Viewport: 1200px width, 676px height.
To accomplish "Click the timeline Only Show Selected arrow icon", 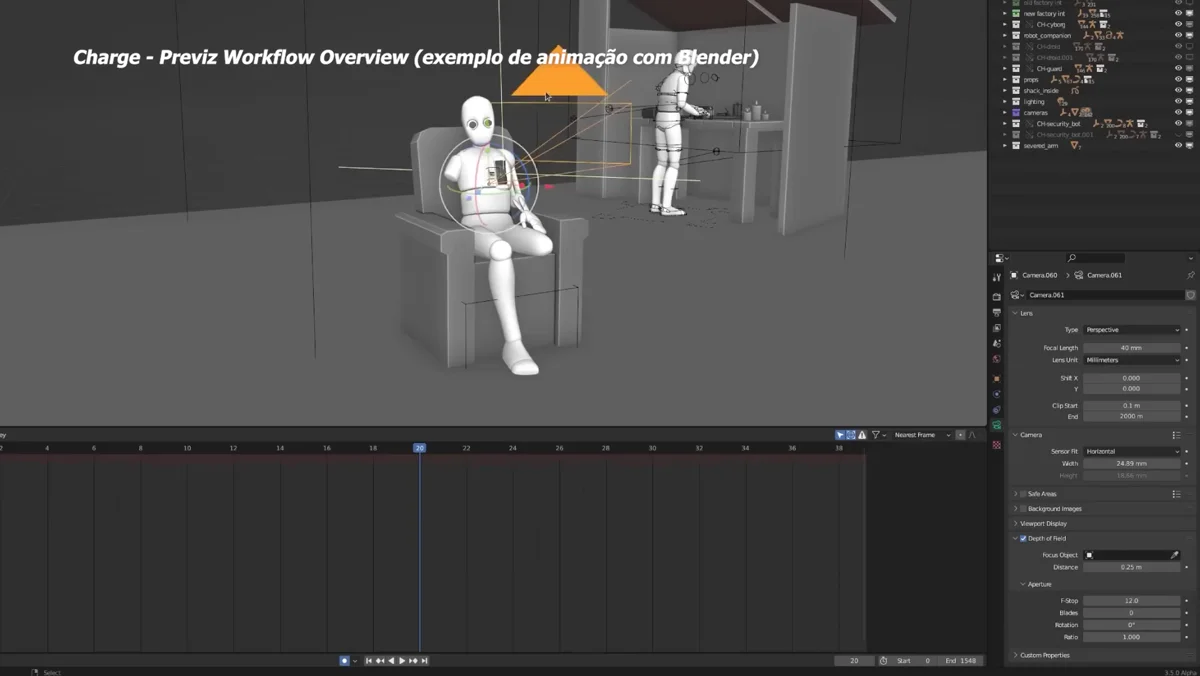I will click(840, 435).
